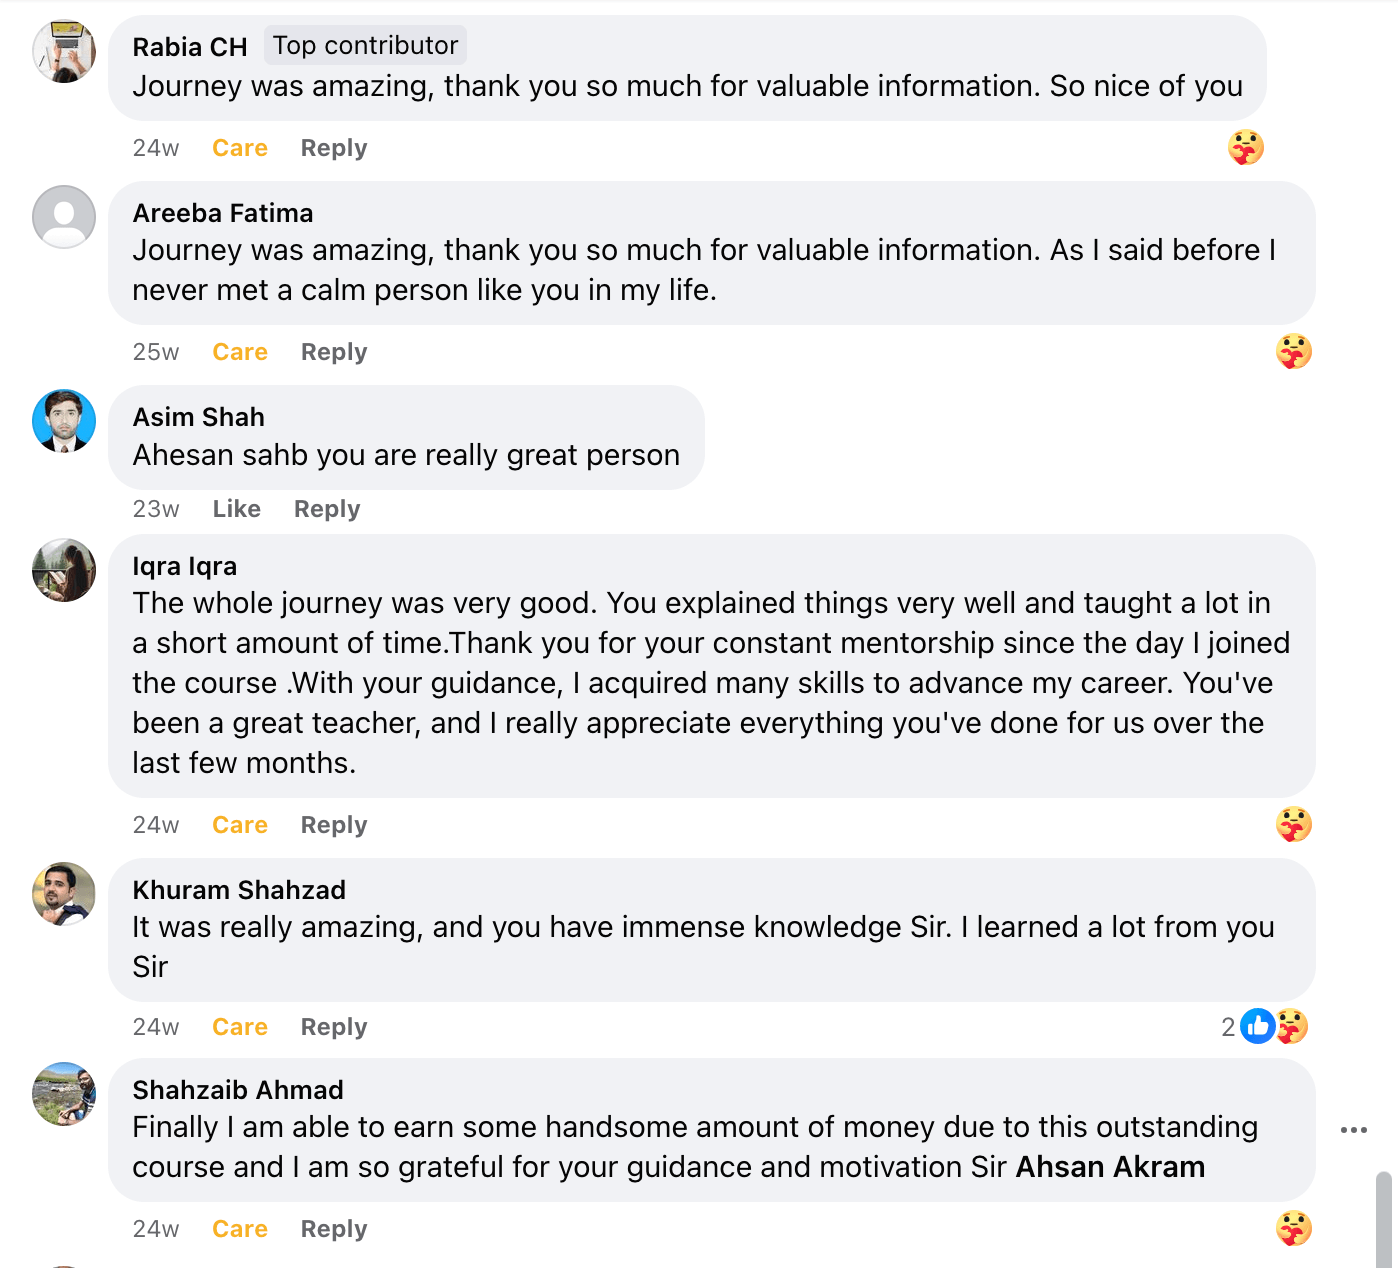
Task: Open Asim Shah's profile picture
Action: click(64, 421)
